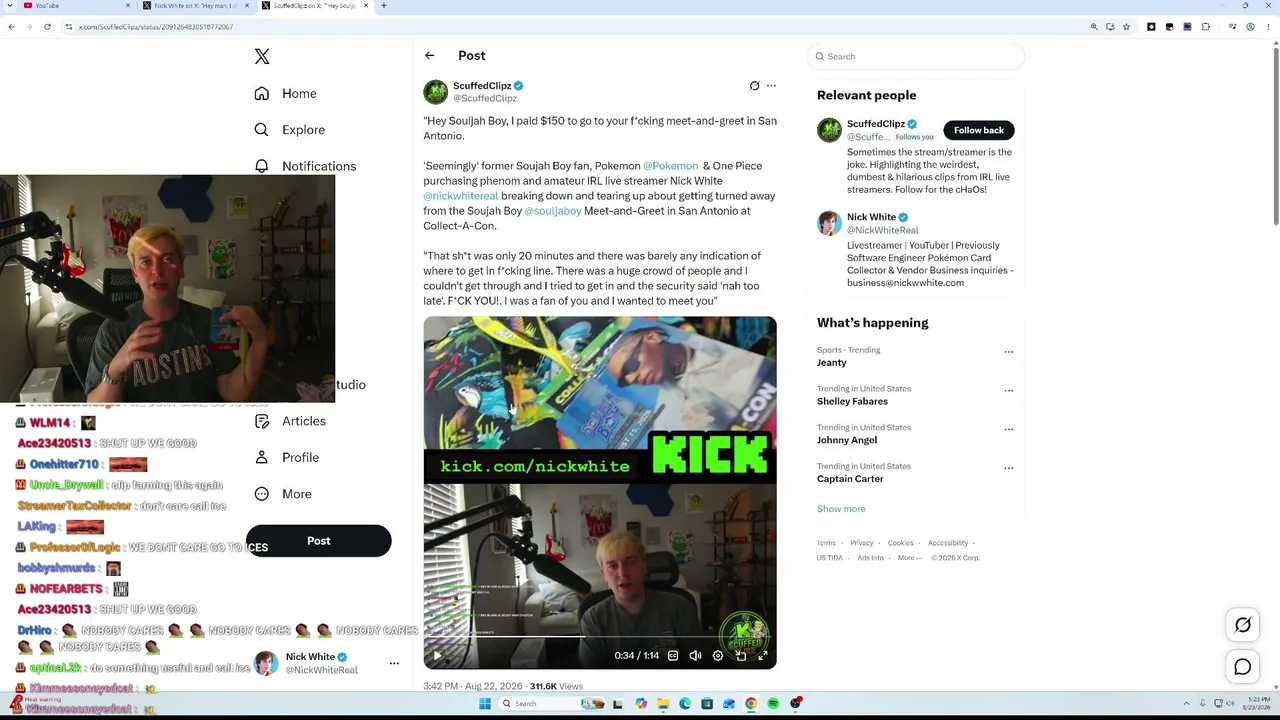This screenshot has width=1280, height=720.
Task: Seek on the video progress bar
Action: tap(599, 637)
